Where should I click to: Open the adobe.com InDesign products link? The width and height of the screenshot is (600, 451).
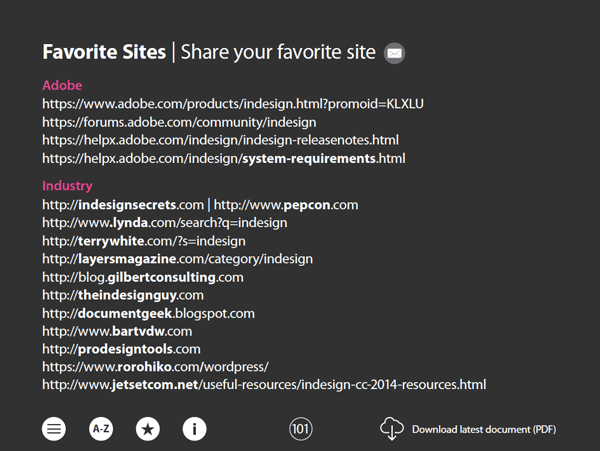(x=233, y=104)
